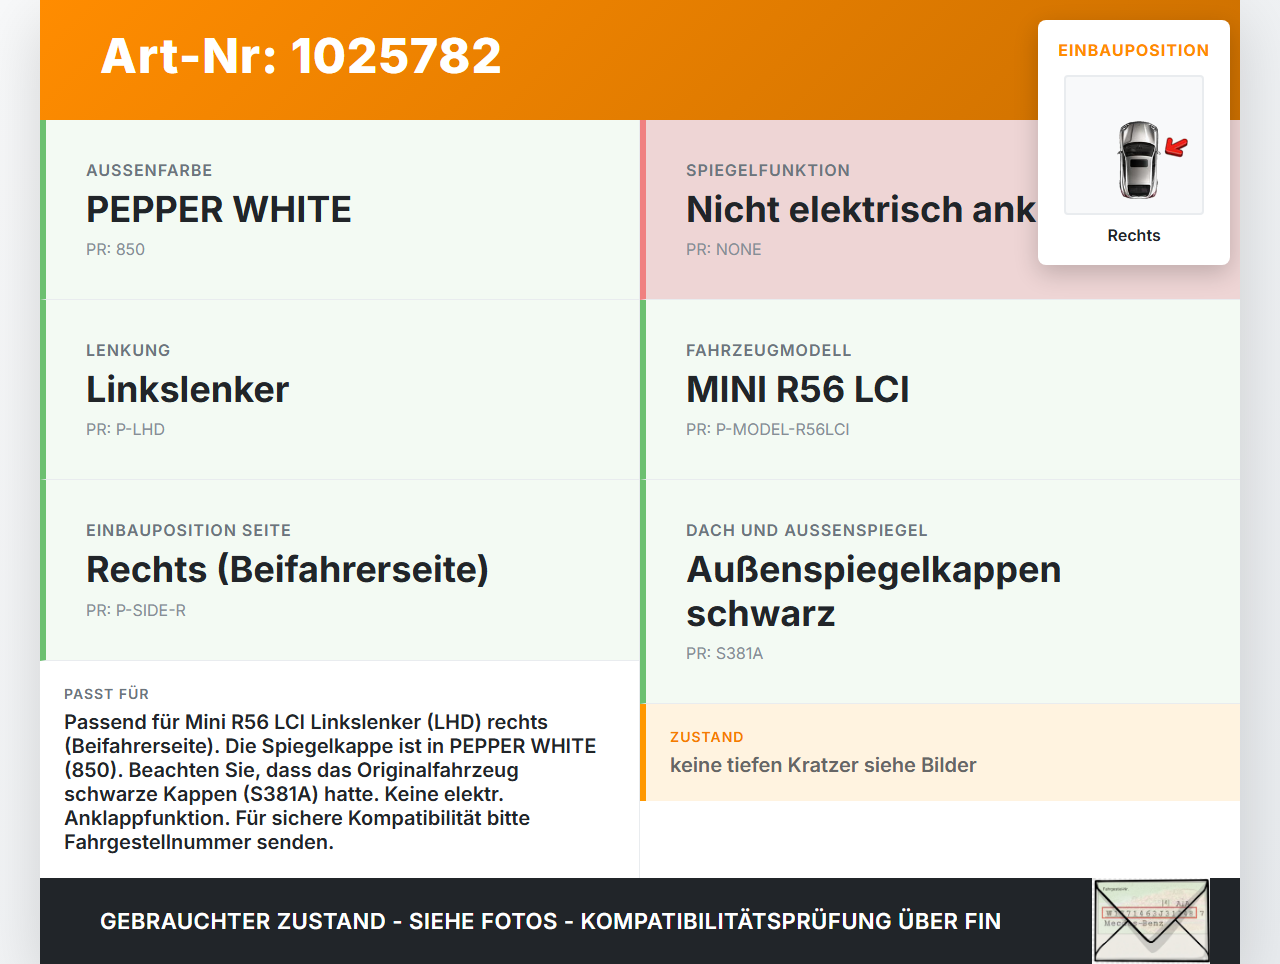Image resolution: width=1280 pixels, height=964 pixels.
Task: Click the Rechts caption under car image
Action: pyautogui.click(x=1134, y=235)
